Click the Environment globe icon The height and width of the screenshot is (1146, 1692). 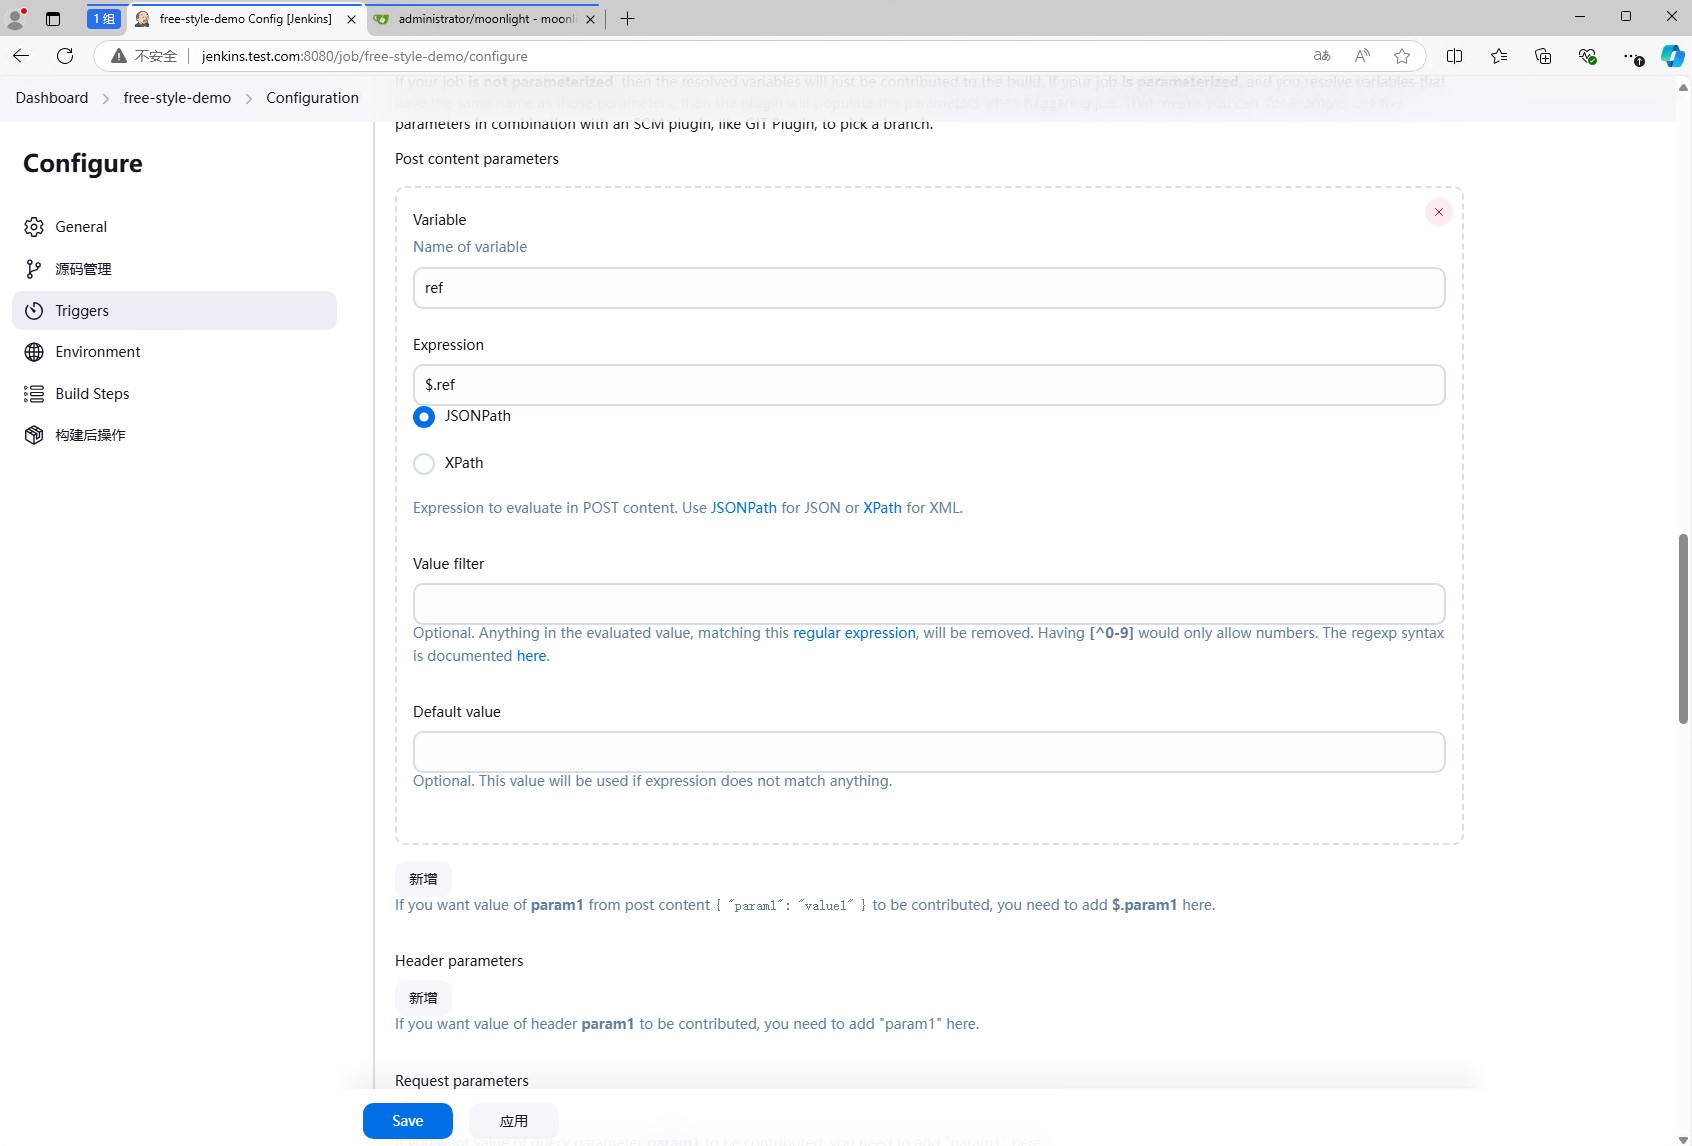[34, 352]
